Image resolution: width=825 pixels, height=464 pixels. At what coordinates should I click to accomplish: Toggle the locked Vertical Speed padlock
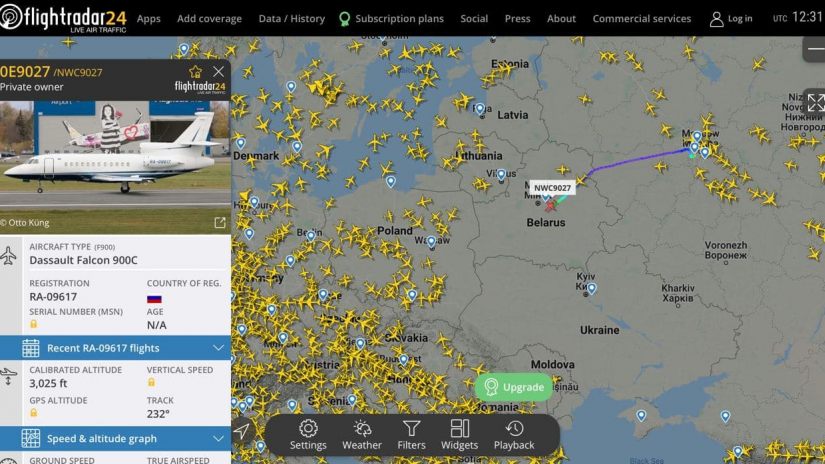[151, 382]
